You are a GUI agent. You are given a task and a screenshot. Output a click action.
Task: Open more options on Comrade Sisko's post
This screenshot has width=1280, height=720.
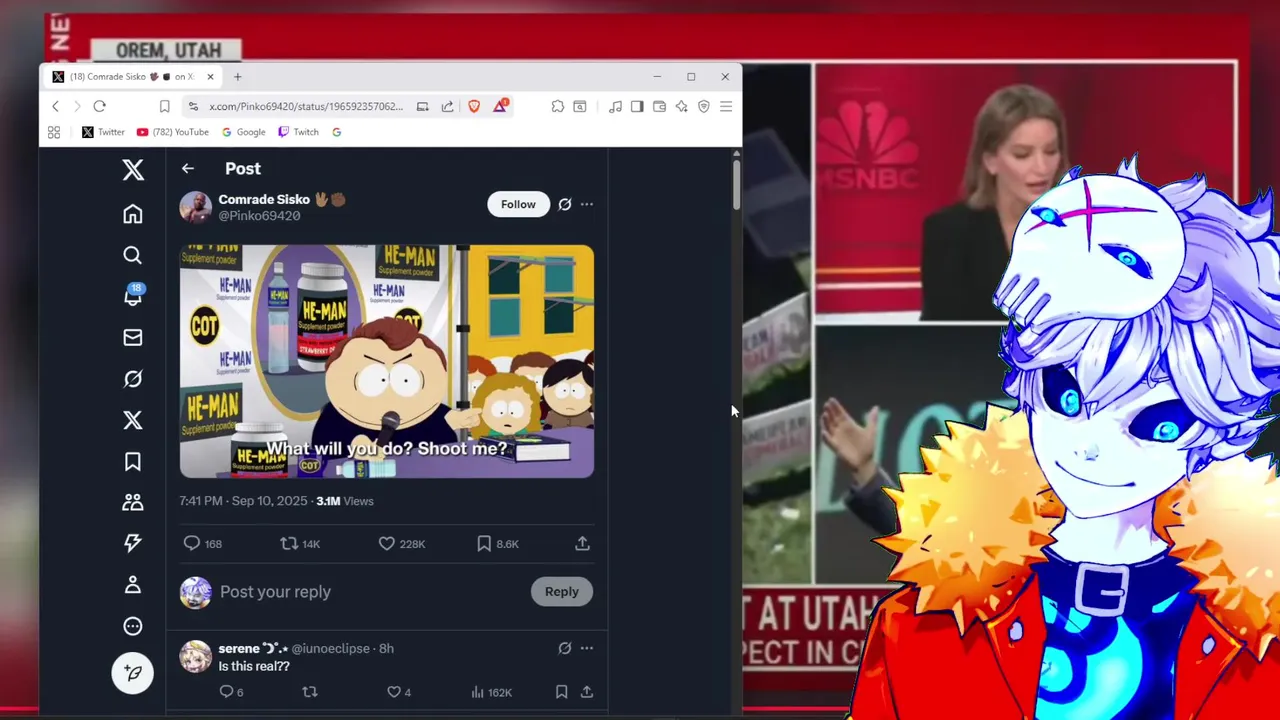click(587, 204)
